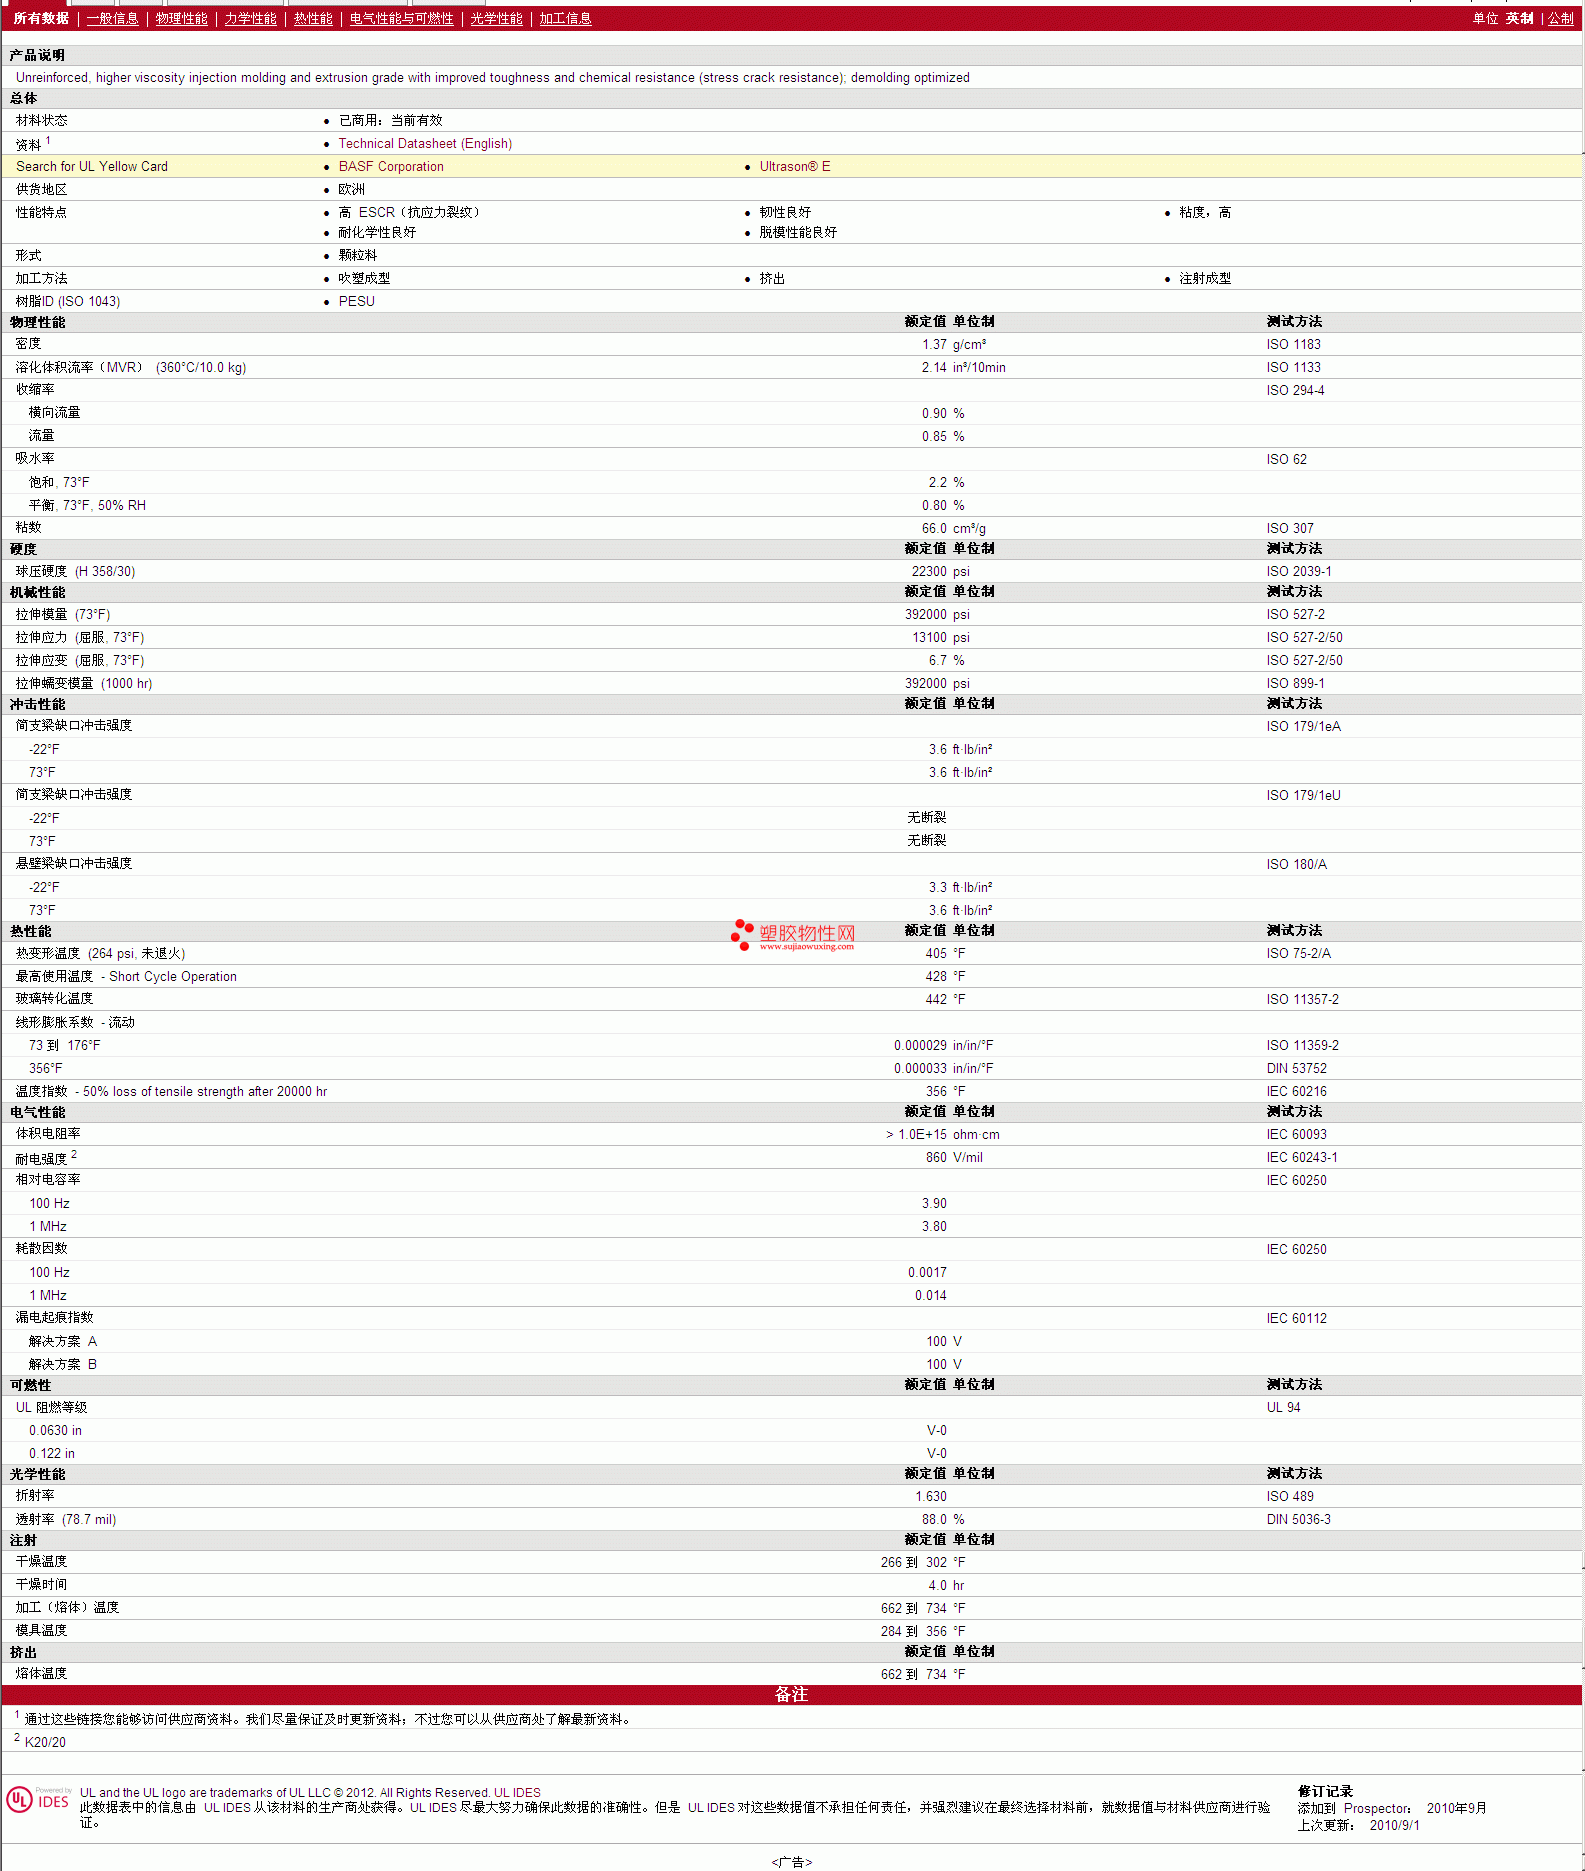This screenshot has width=1585, height=1871.
Task: Click volume resistivity value 1.0E+15
Action: pyautogui.click(x=916, y=1134)
